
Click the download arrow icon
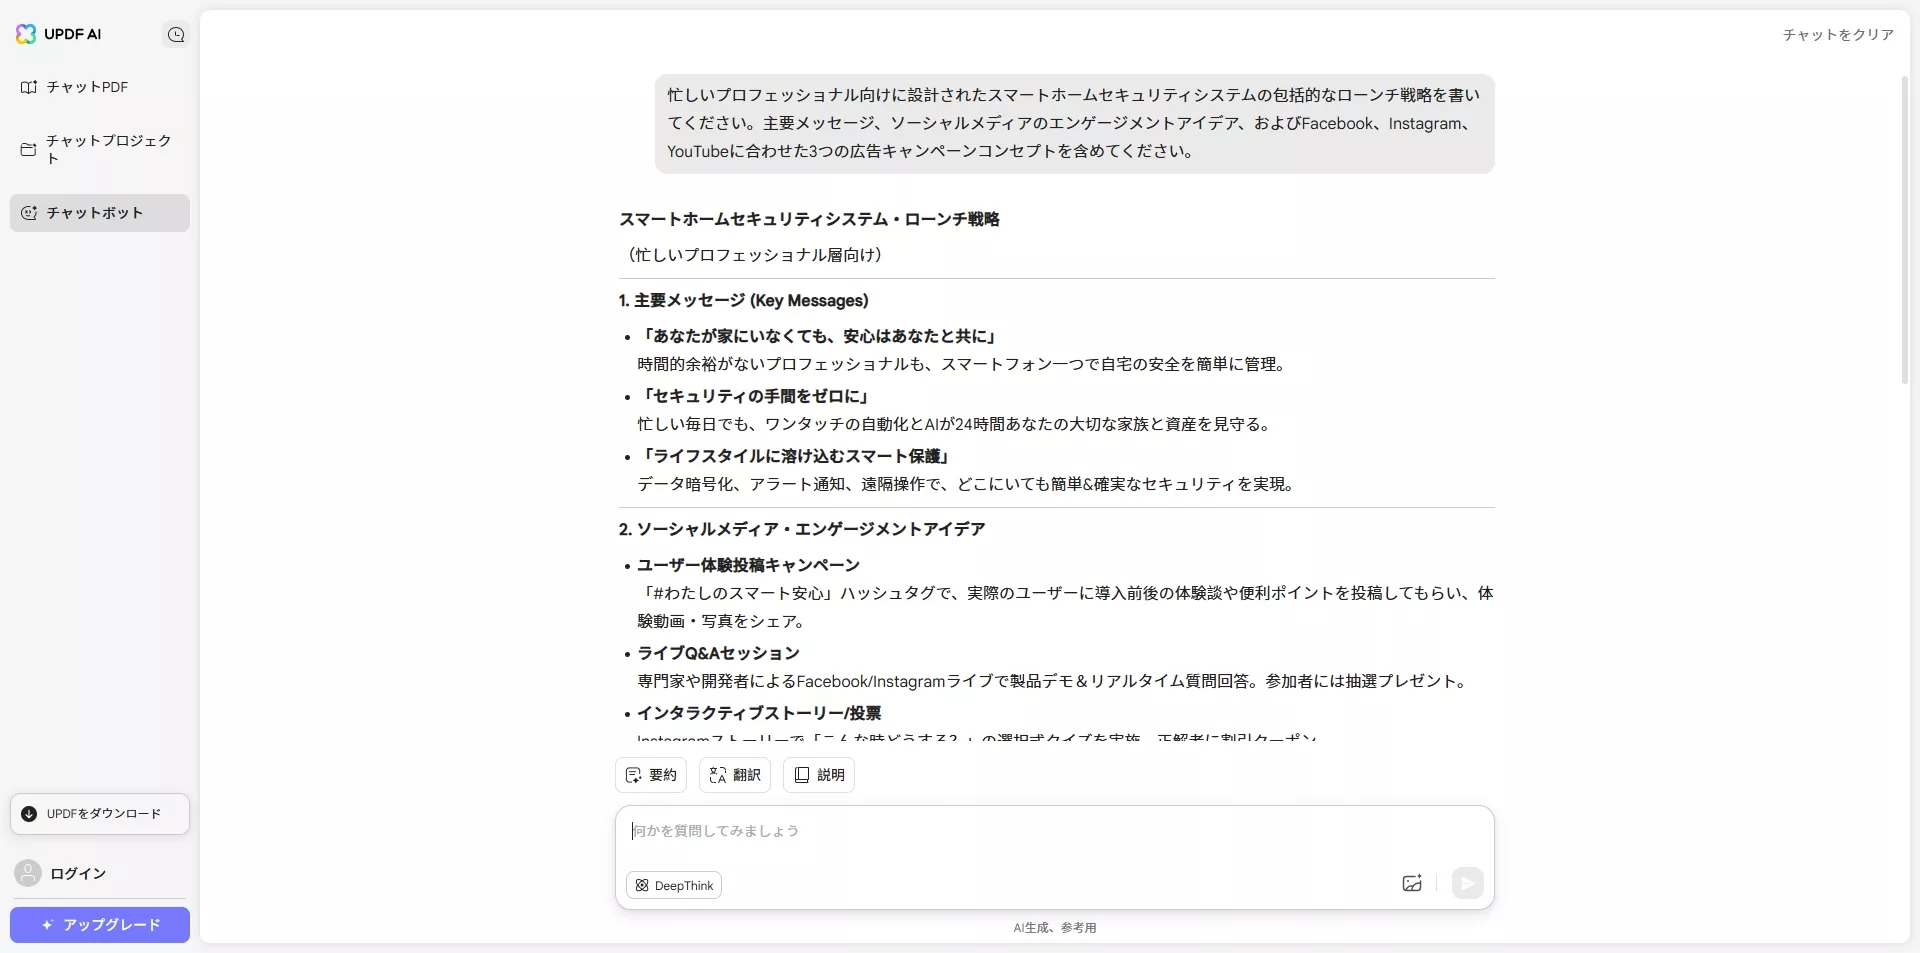tap(29, 814)
